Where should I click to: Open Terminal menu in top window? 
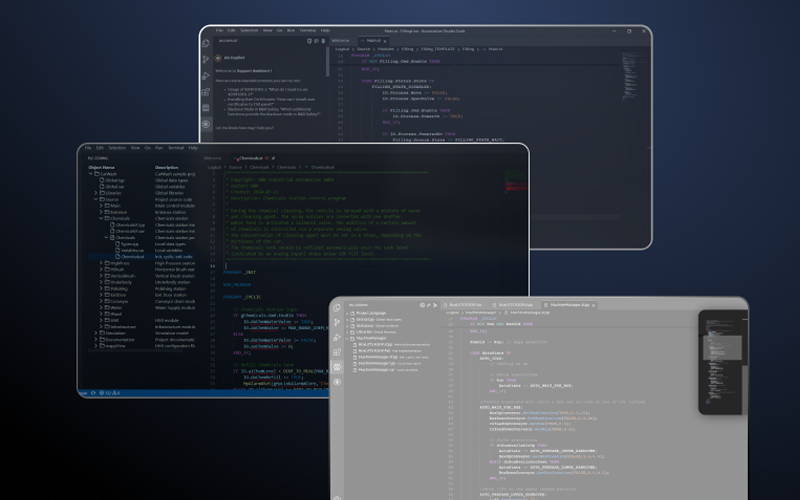(306, 30)
